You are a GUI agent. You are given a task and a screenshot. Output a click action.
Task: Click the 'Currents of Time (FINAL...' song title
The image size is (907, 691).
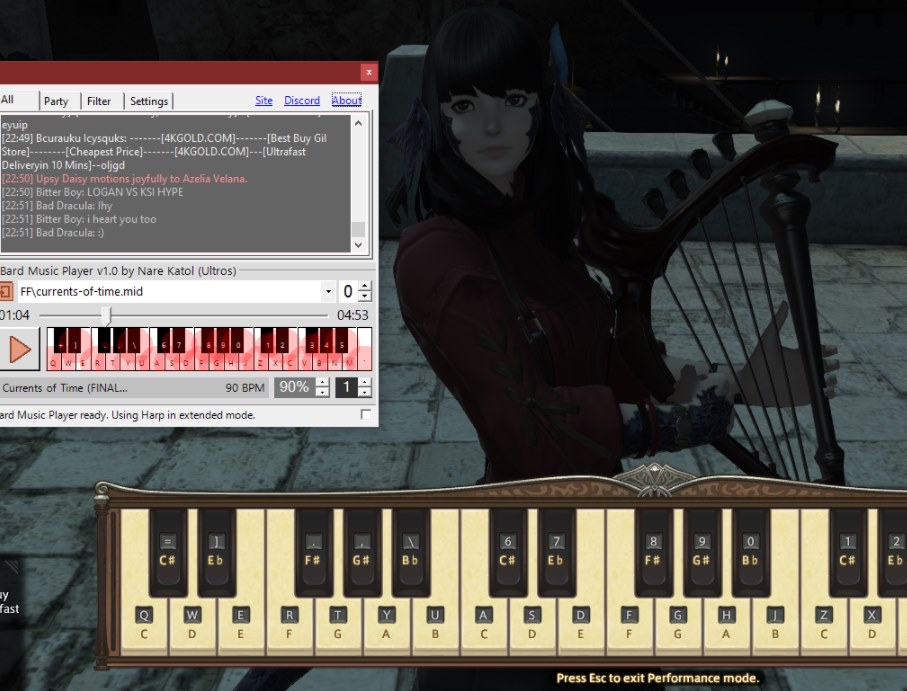pyautogui.click(x=65, y=388)
